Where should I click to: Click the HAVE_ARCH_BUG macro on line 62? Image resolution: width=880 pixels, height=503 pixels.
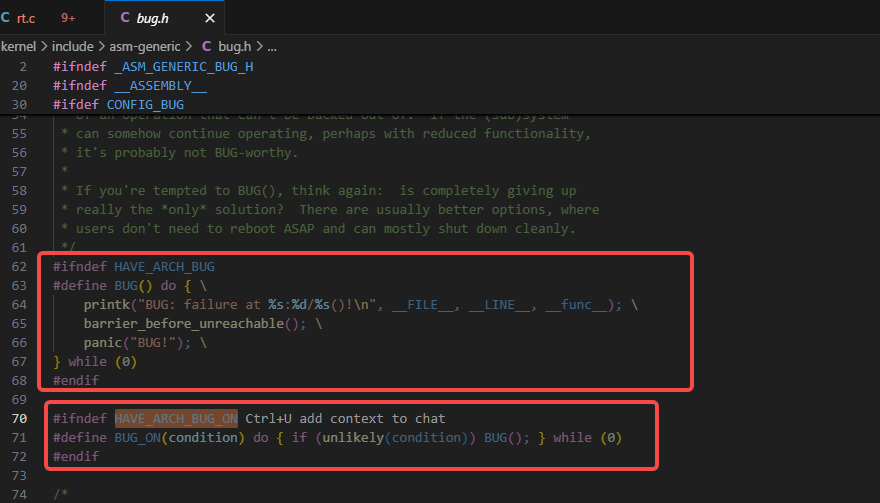coord(164,267)
